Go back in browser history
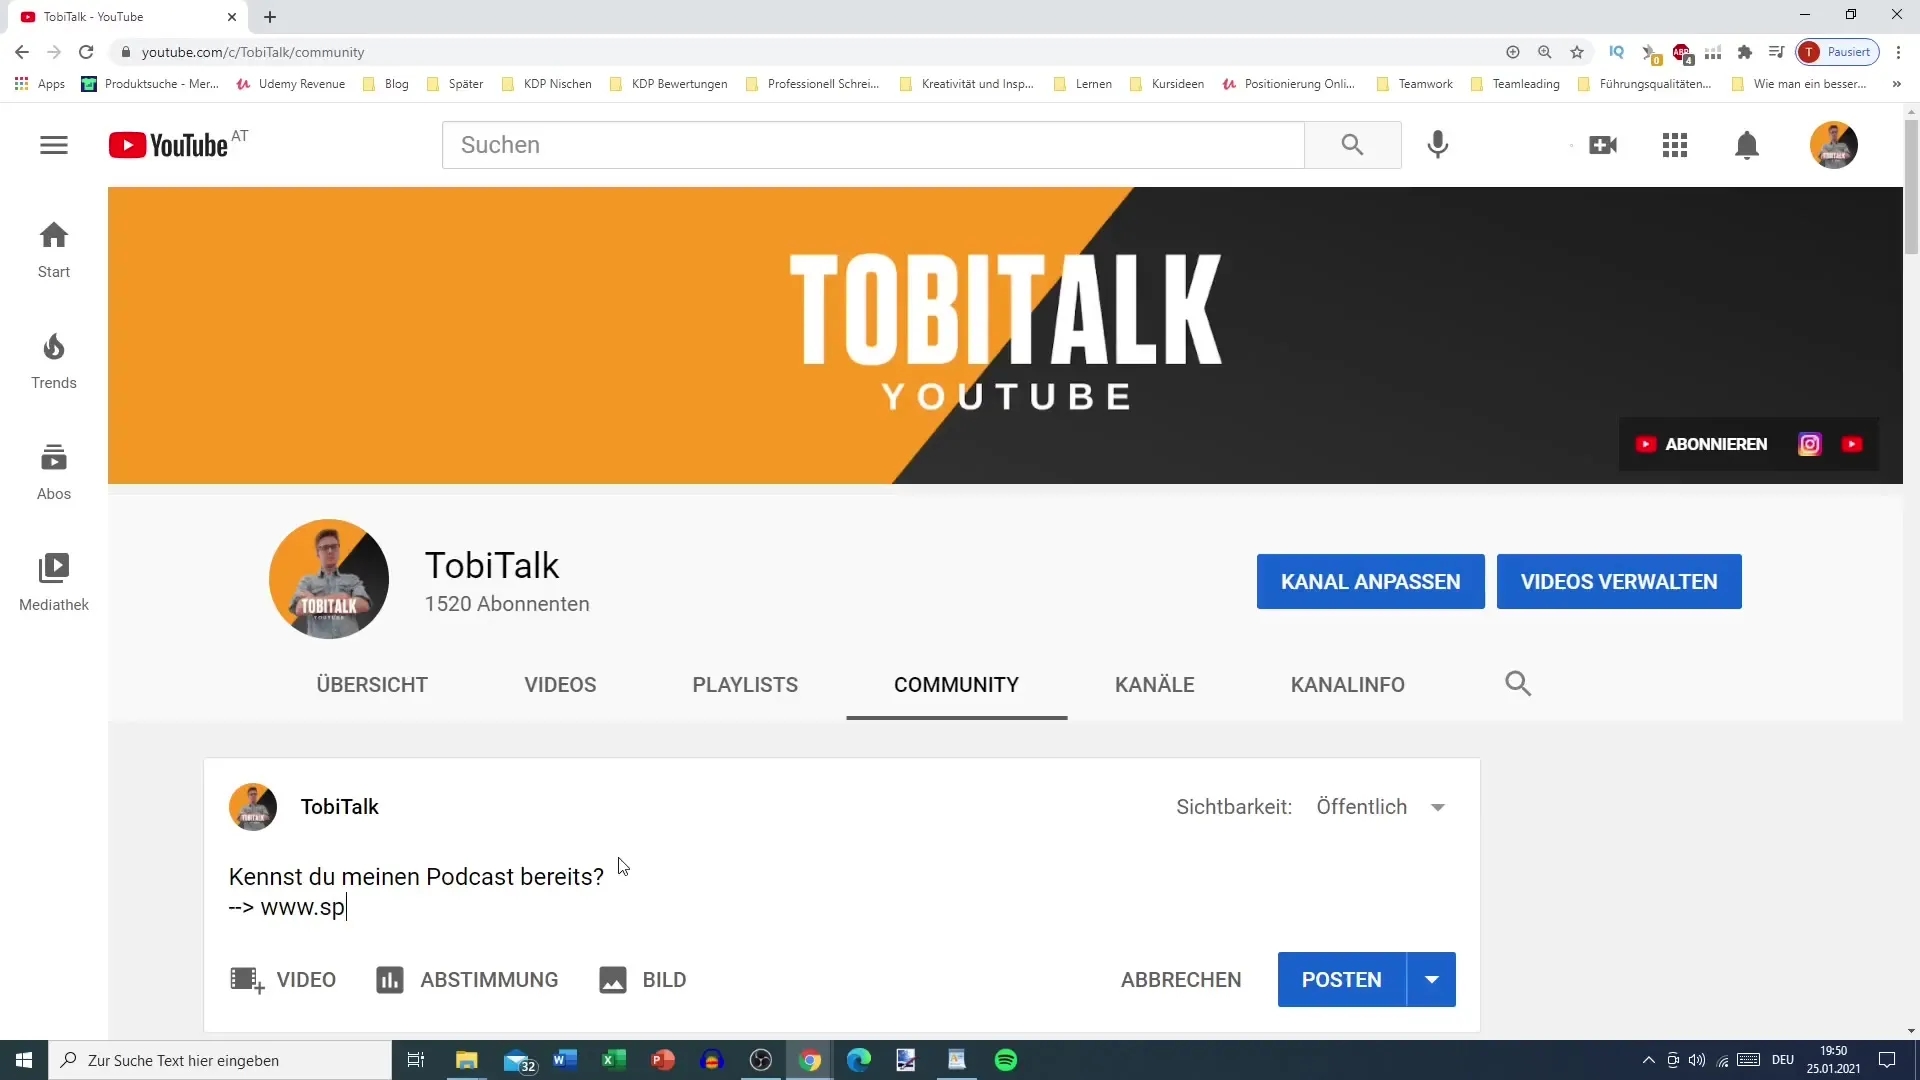1920x1080 pixels. (x=22, y=52)
